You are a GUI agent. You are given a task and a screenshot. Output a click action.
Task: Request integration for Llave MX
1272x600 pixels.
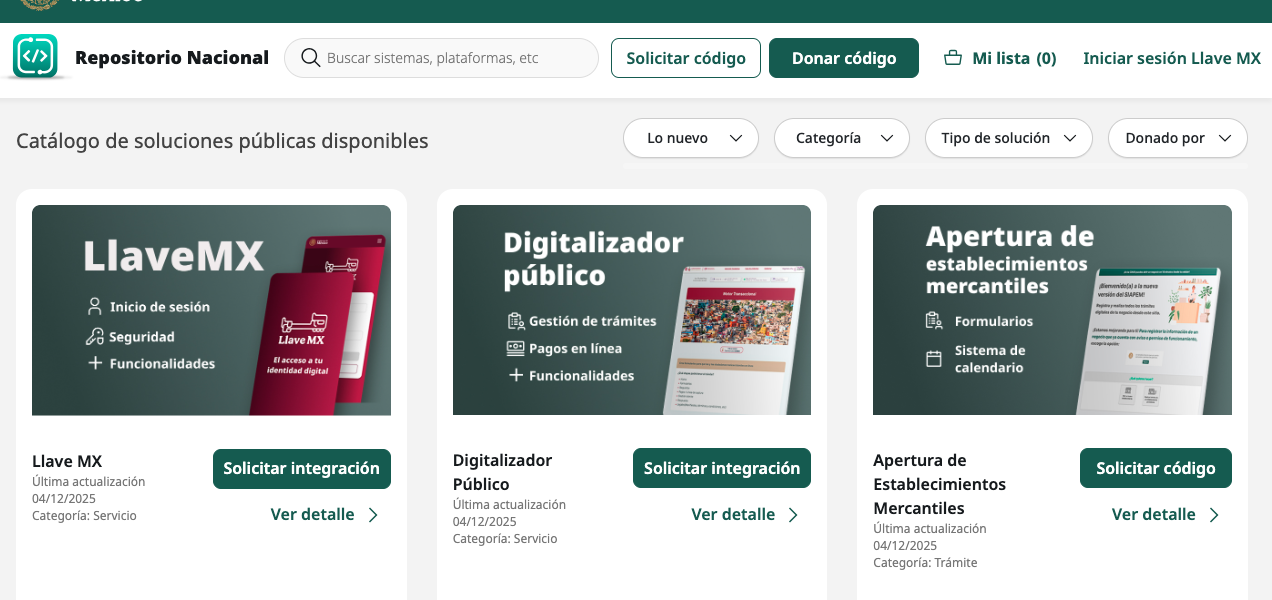301,468
